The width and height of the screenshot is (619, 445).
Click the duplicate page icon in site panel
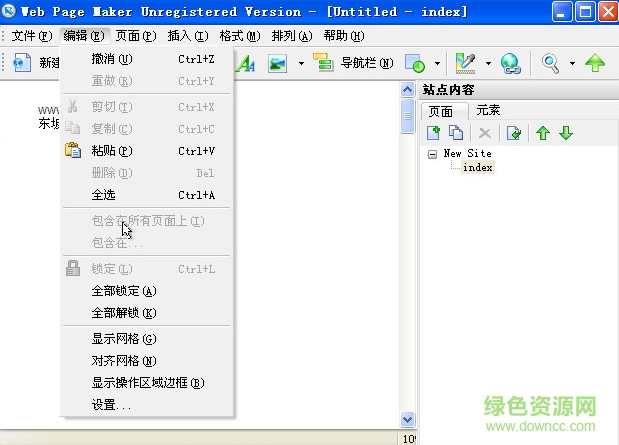[456, 133]
